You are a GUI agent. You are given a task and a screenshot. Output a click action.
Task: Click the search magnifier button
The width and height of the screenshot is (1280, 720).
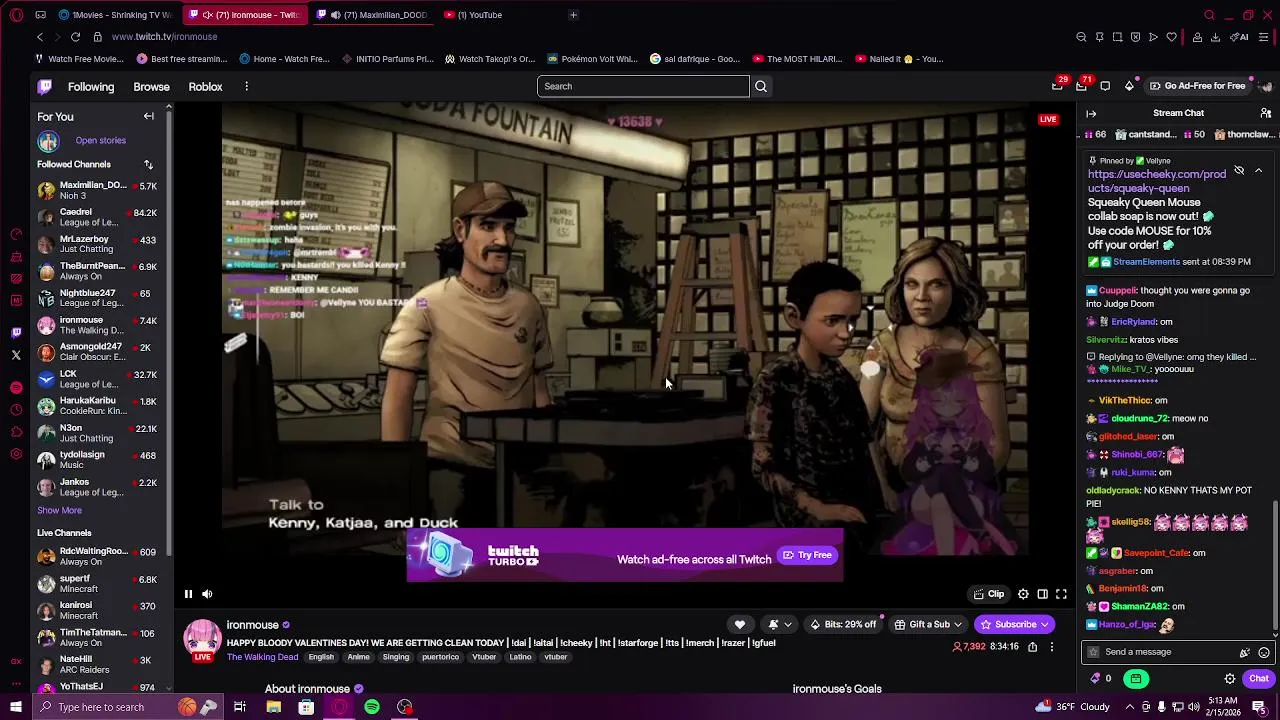761,86
